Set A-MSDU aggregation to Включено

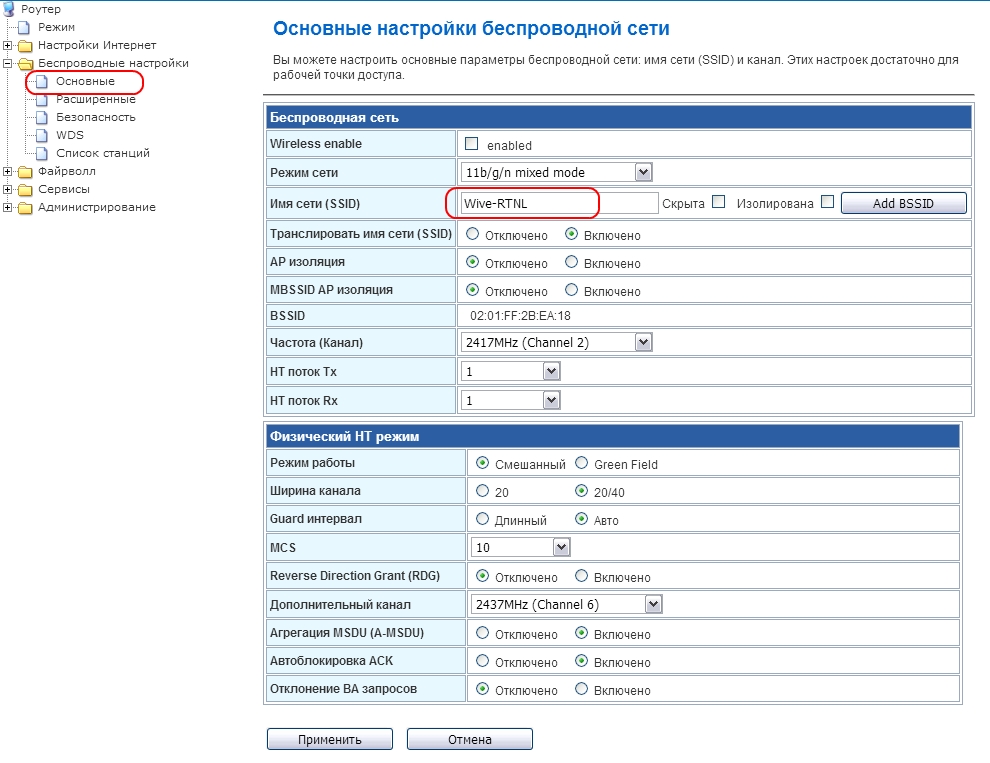581,632
